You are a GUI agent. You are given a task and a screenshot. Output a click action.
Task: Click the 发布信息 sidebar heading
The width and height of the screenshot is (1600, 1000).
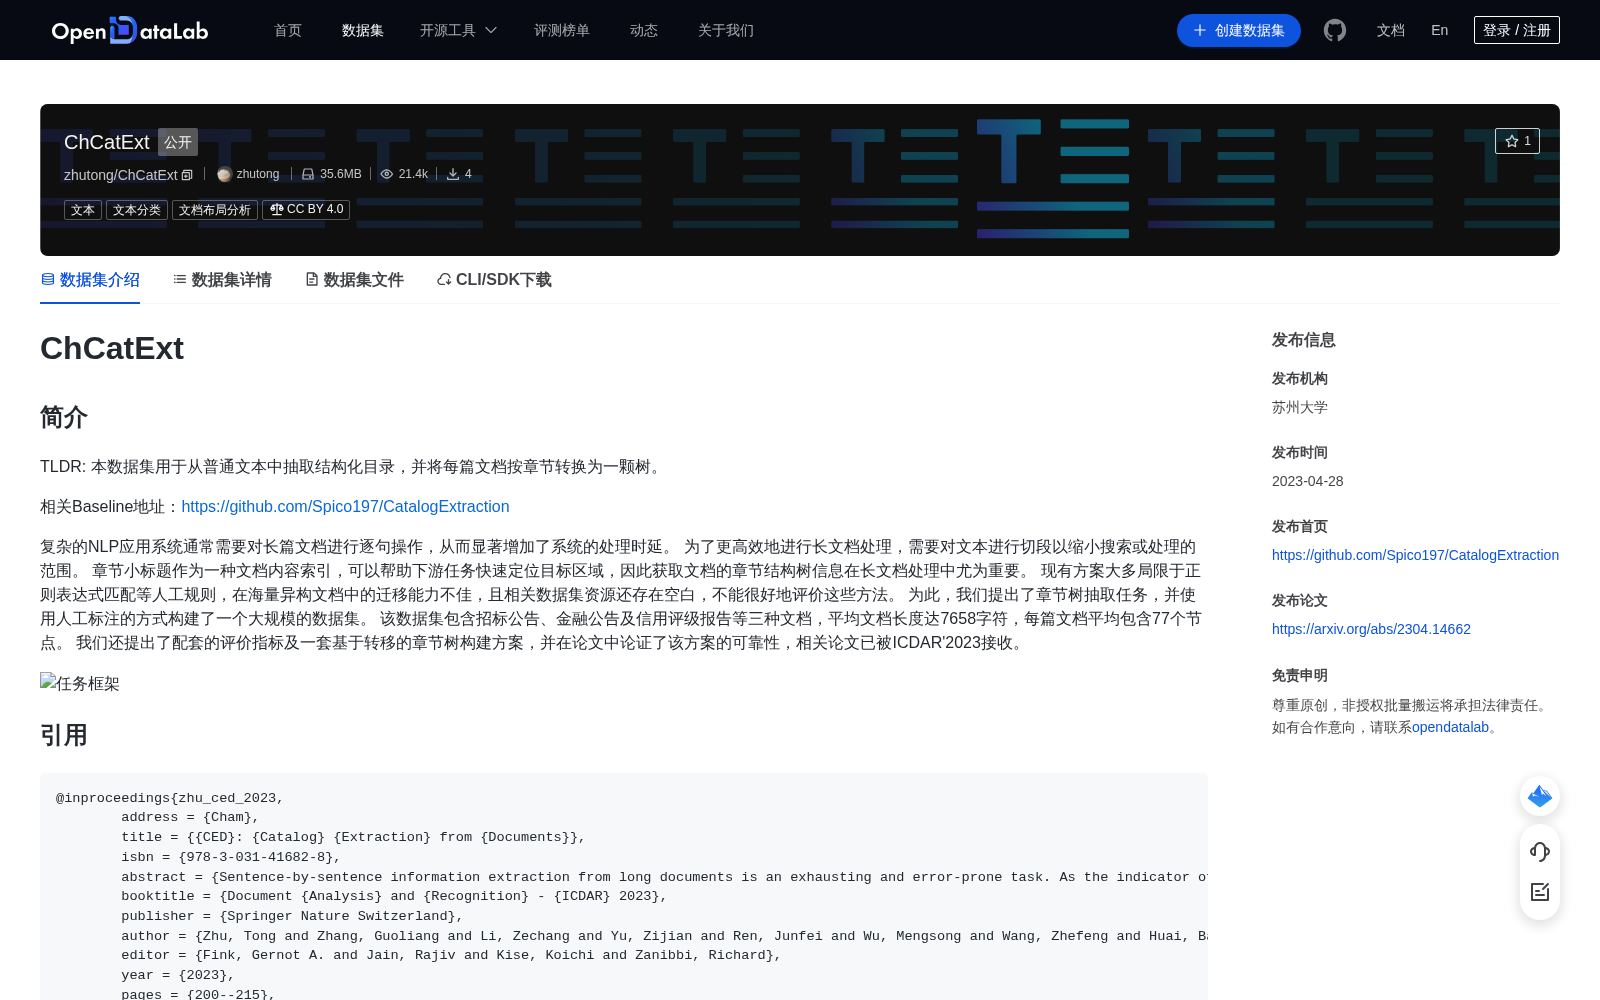pos(1304,340)
